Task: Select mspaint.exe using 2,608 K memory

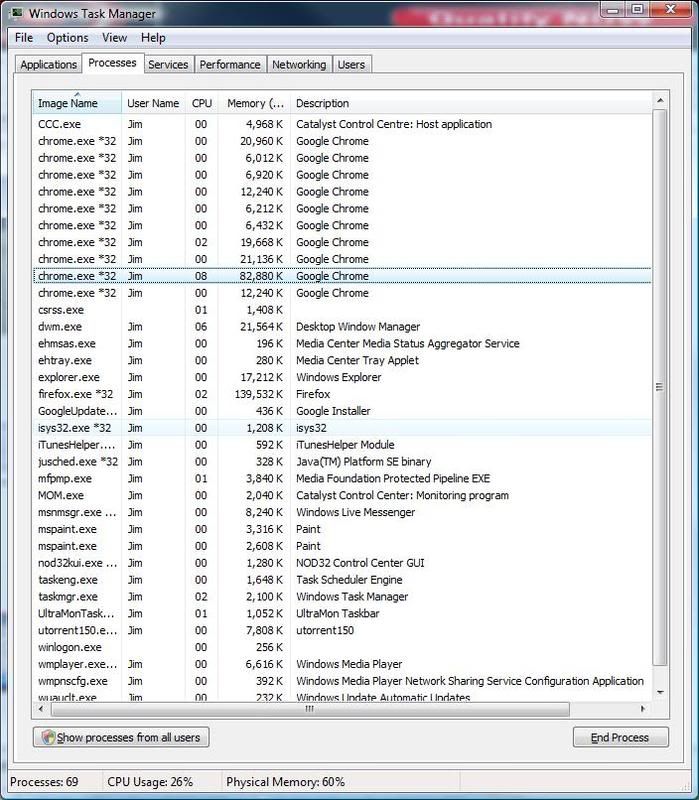Action: click(x=342, y=546)
